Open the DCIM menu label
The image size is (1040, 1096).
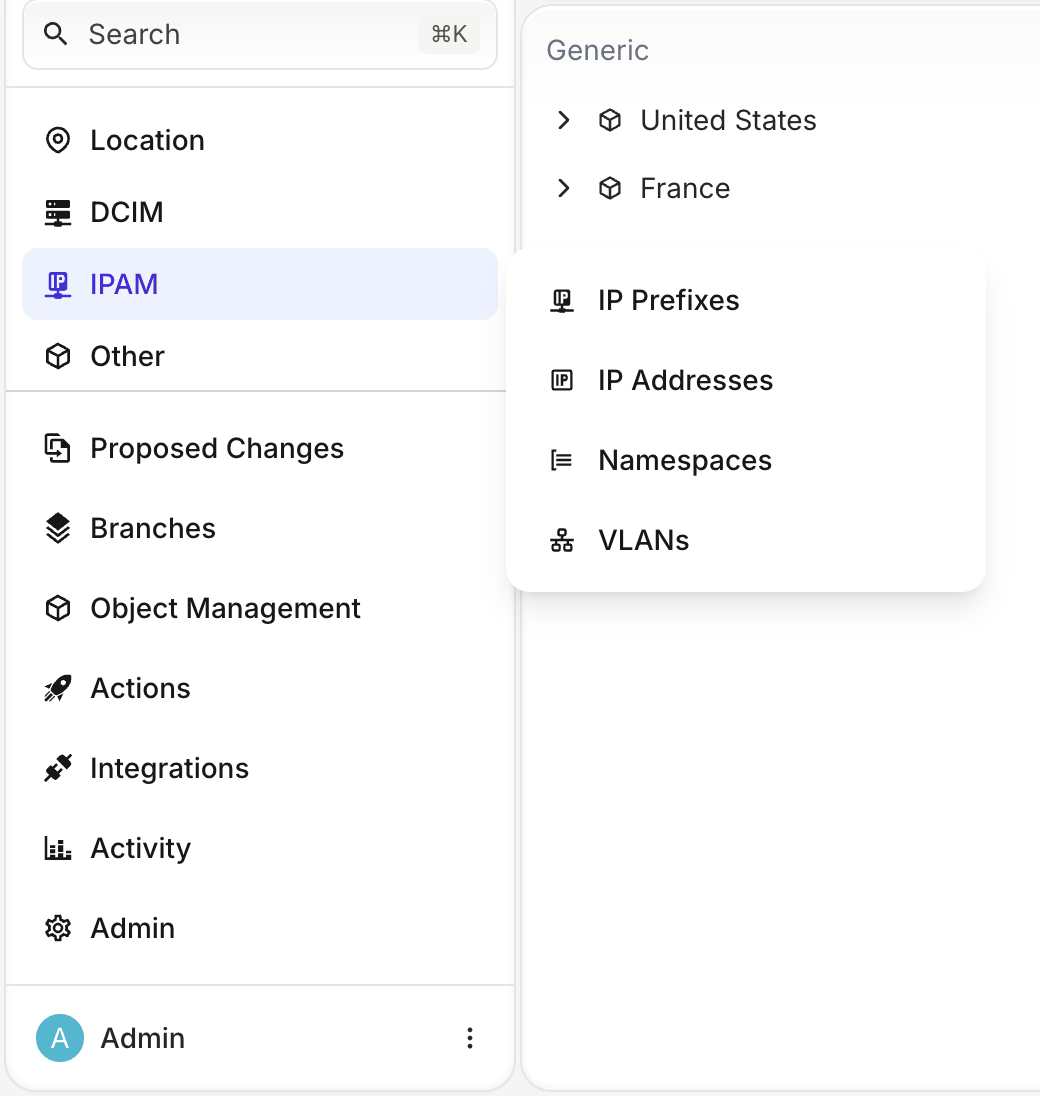pyautogui.click(x=127, y=212)
